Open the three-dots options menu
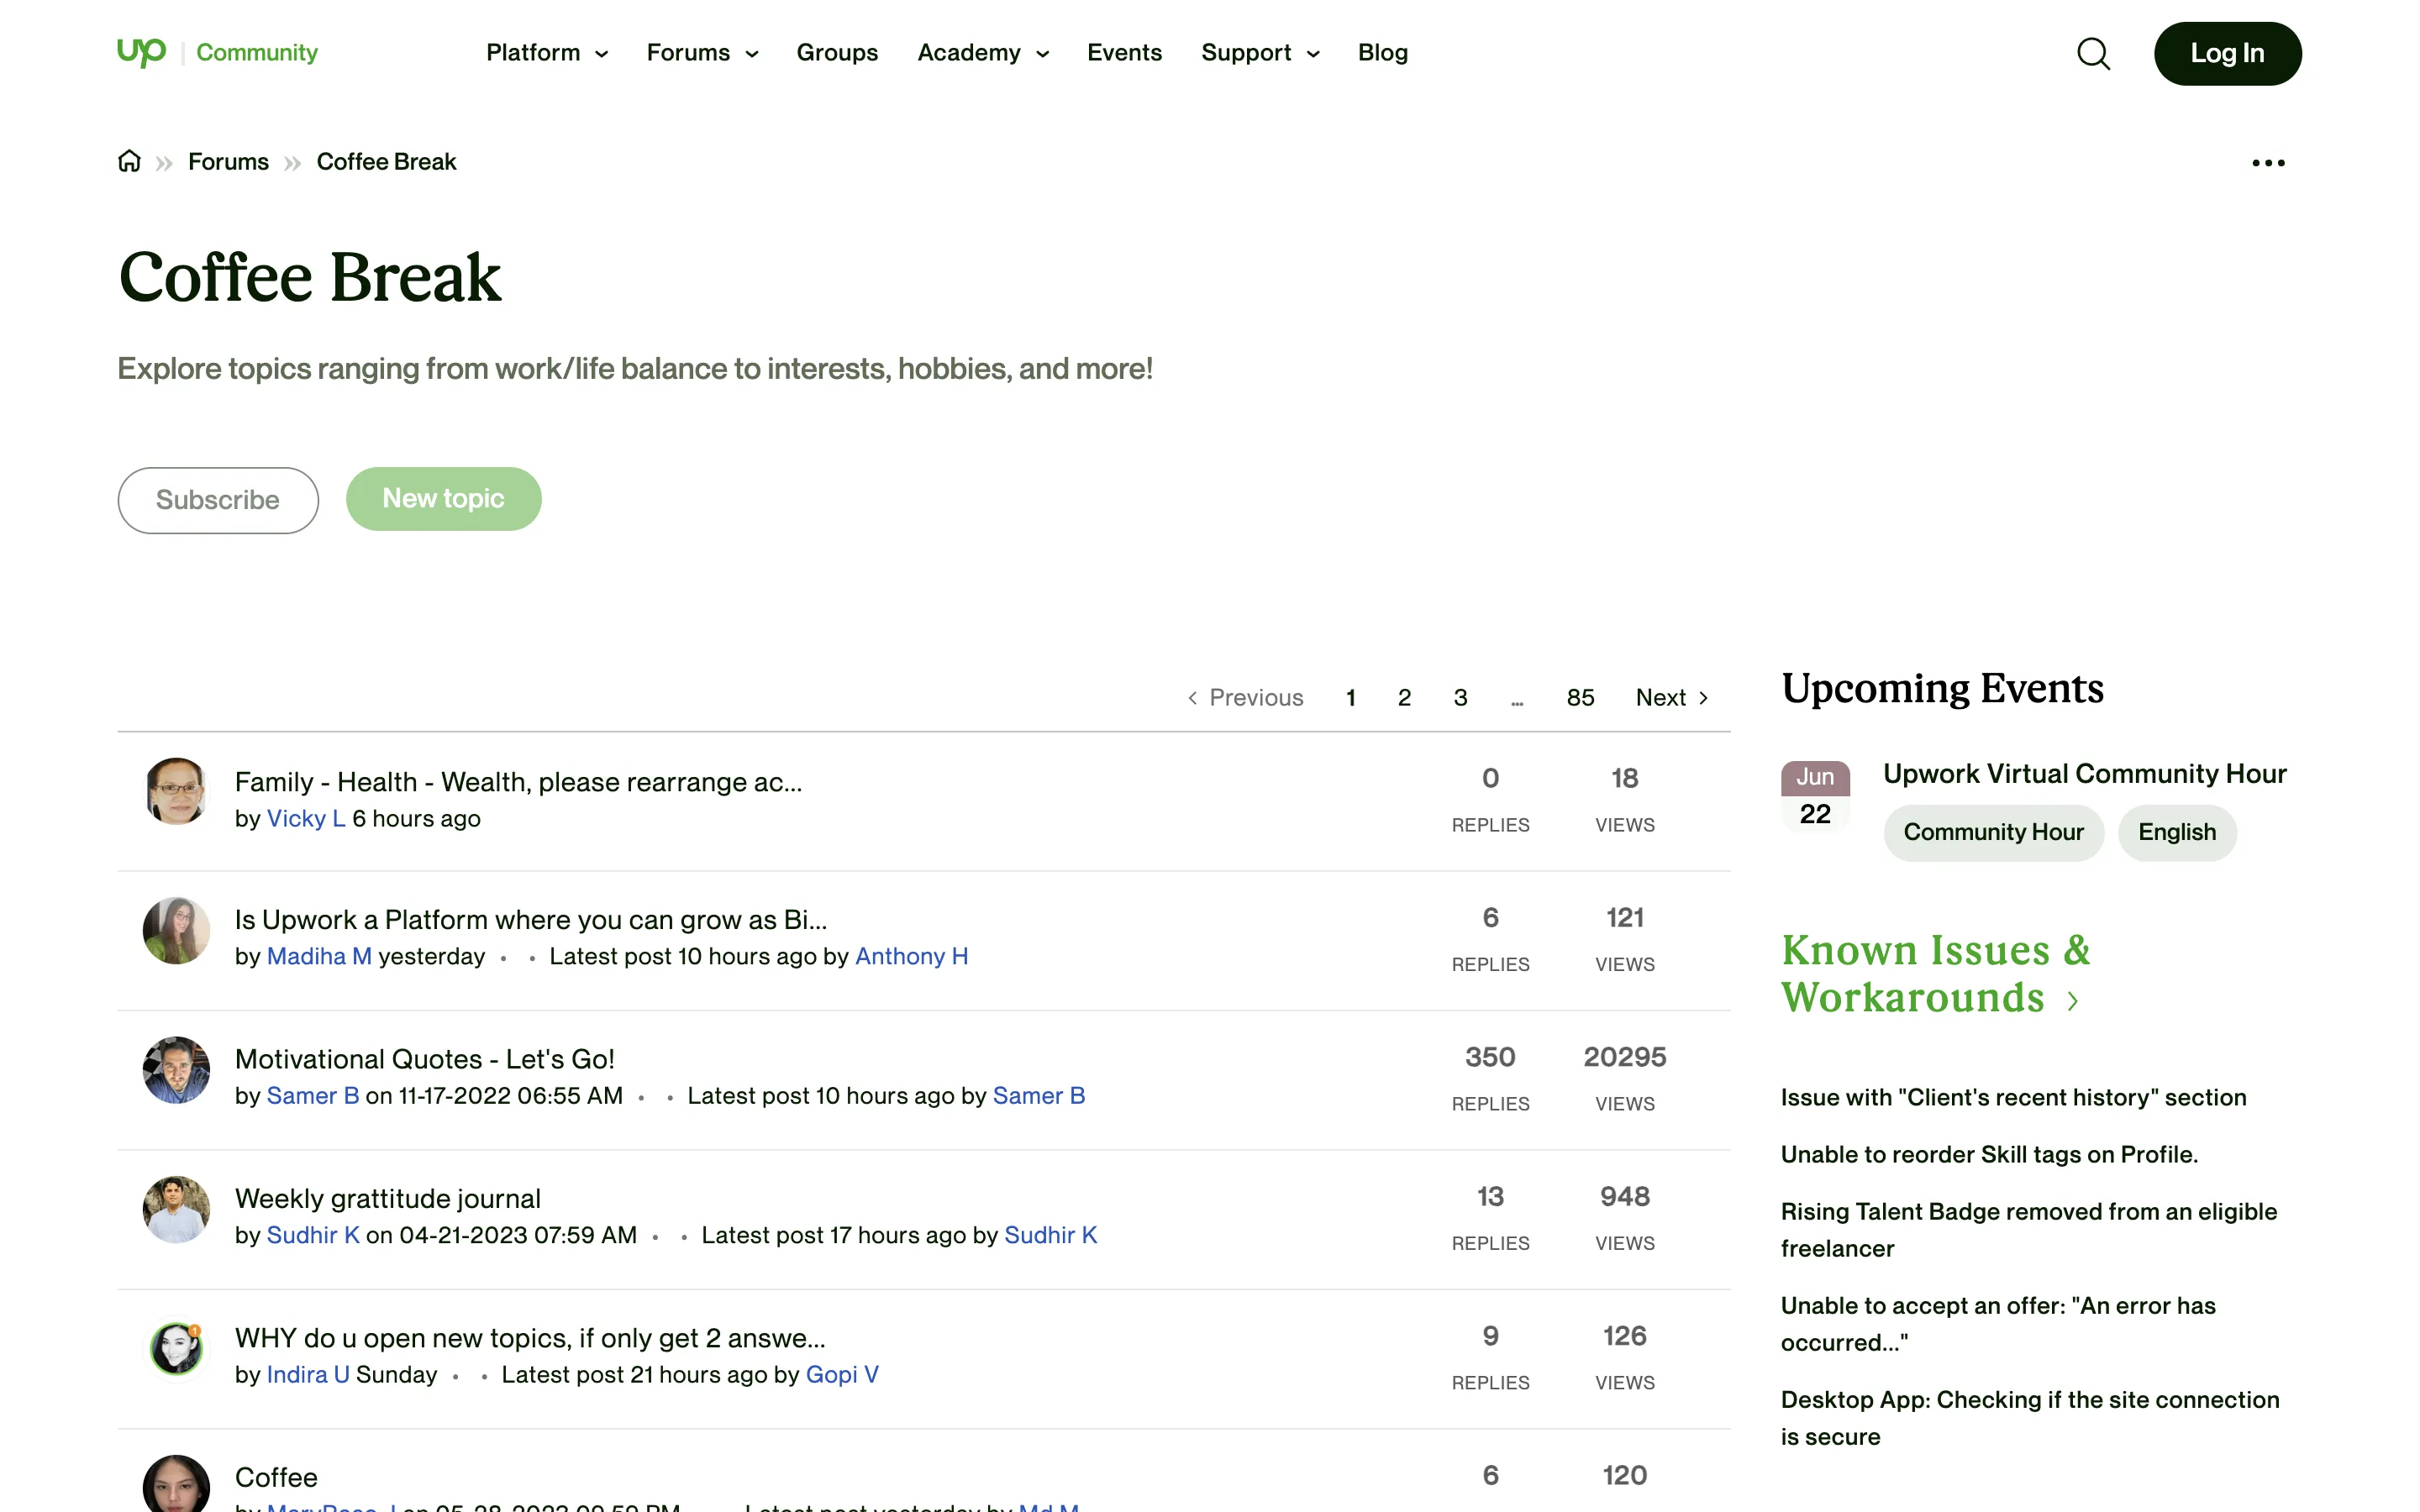 pyautogui.click(x=2267, y=163)
